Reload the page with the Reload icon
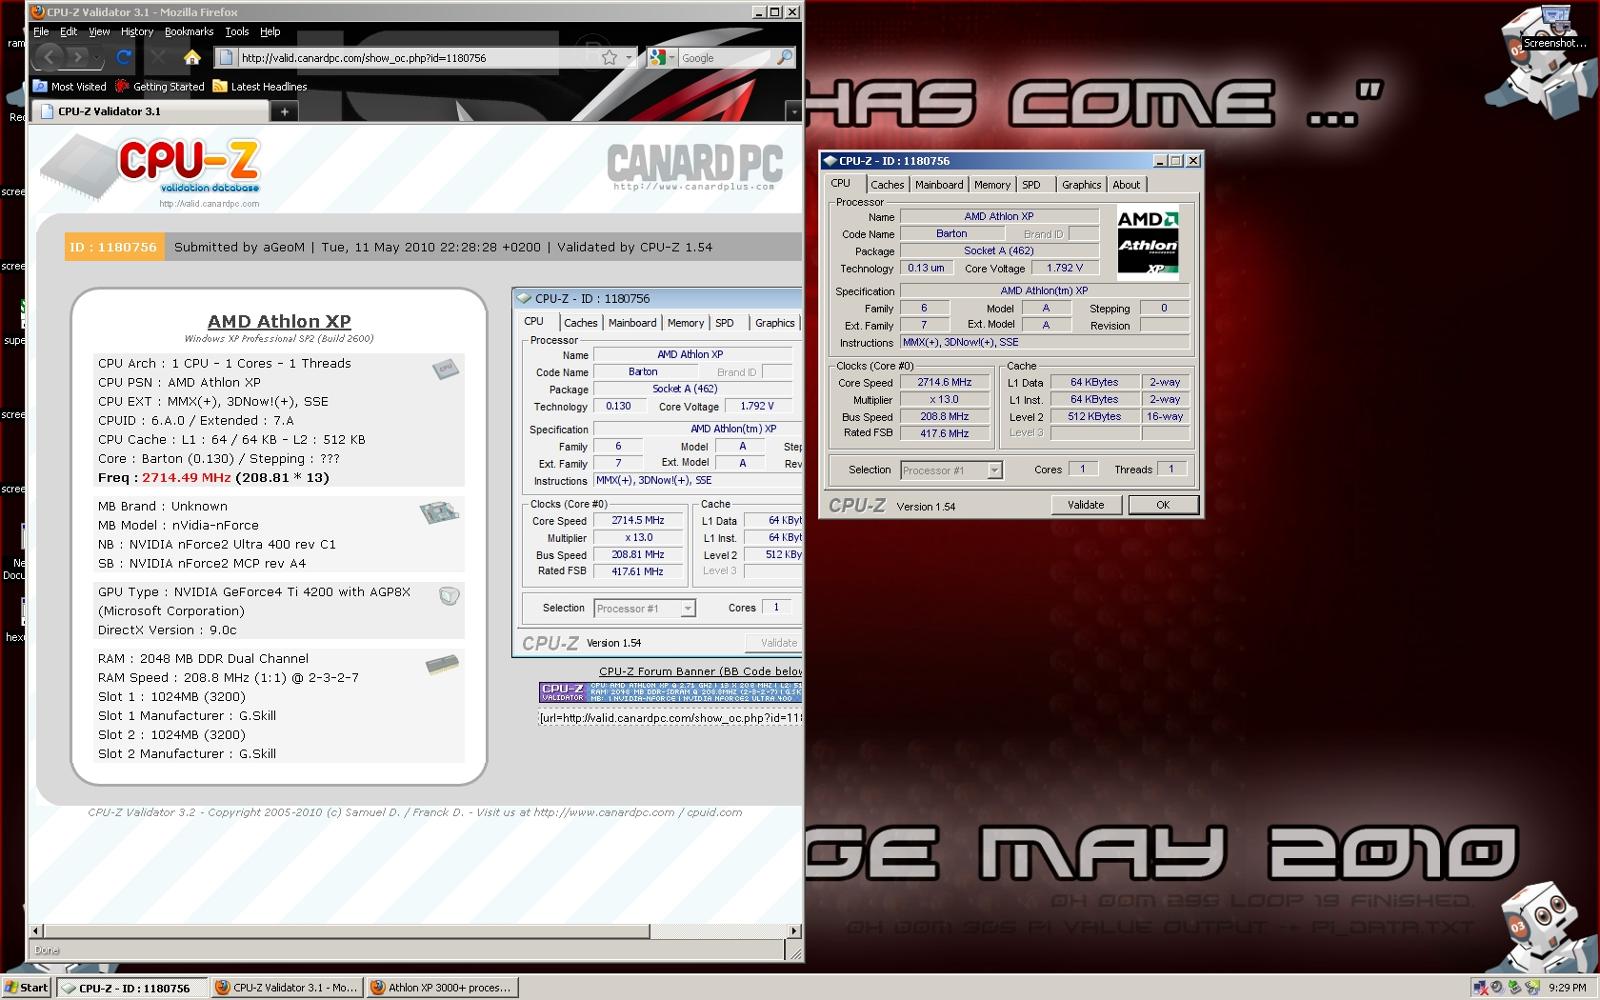1600x1000 pixels. point(124,57)
